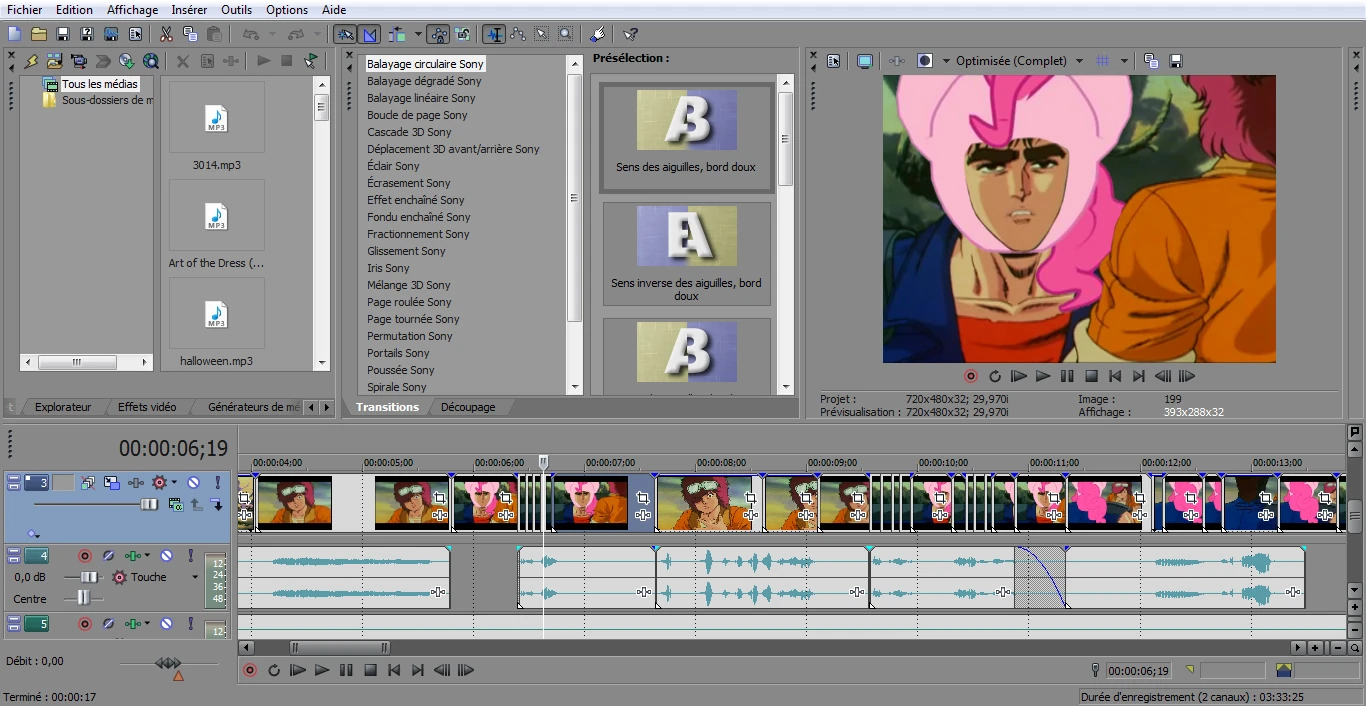
Task: Adjust the opacity level slider on video track 3
Action: pyautogui.click(x=149, y=504)
